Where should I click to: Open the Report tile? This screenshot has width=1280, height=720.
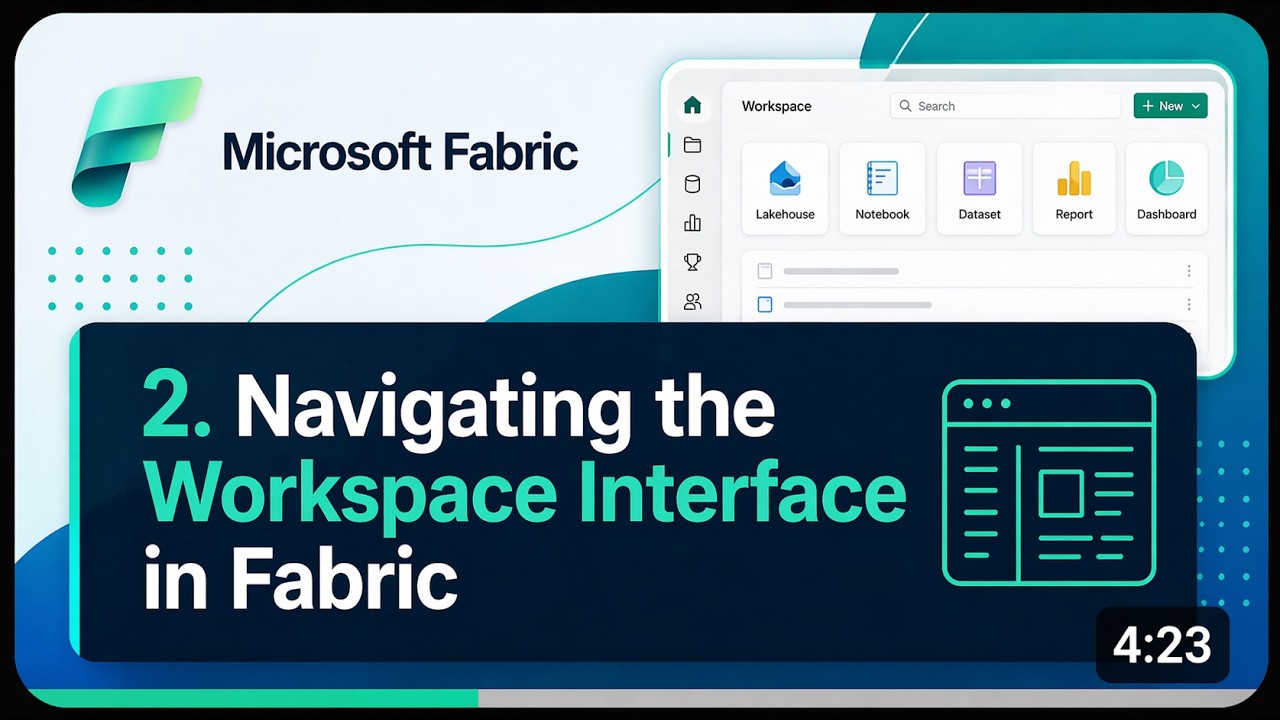tap(1074, 189)
